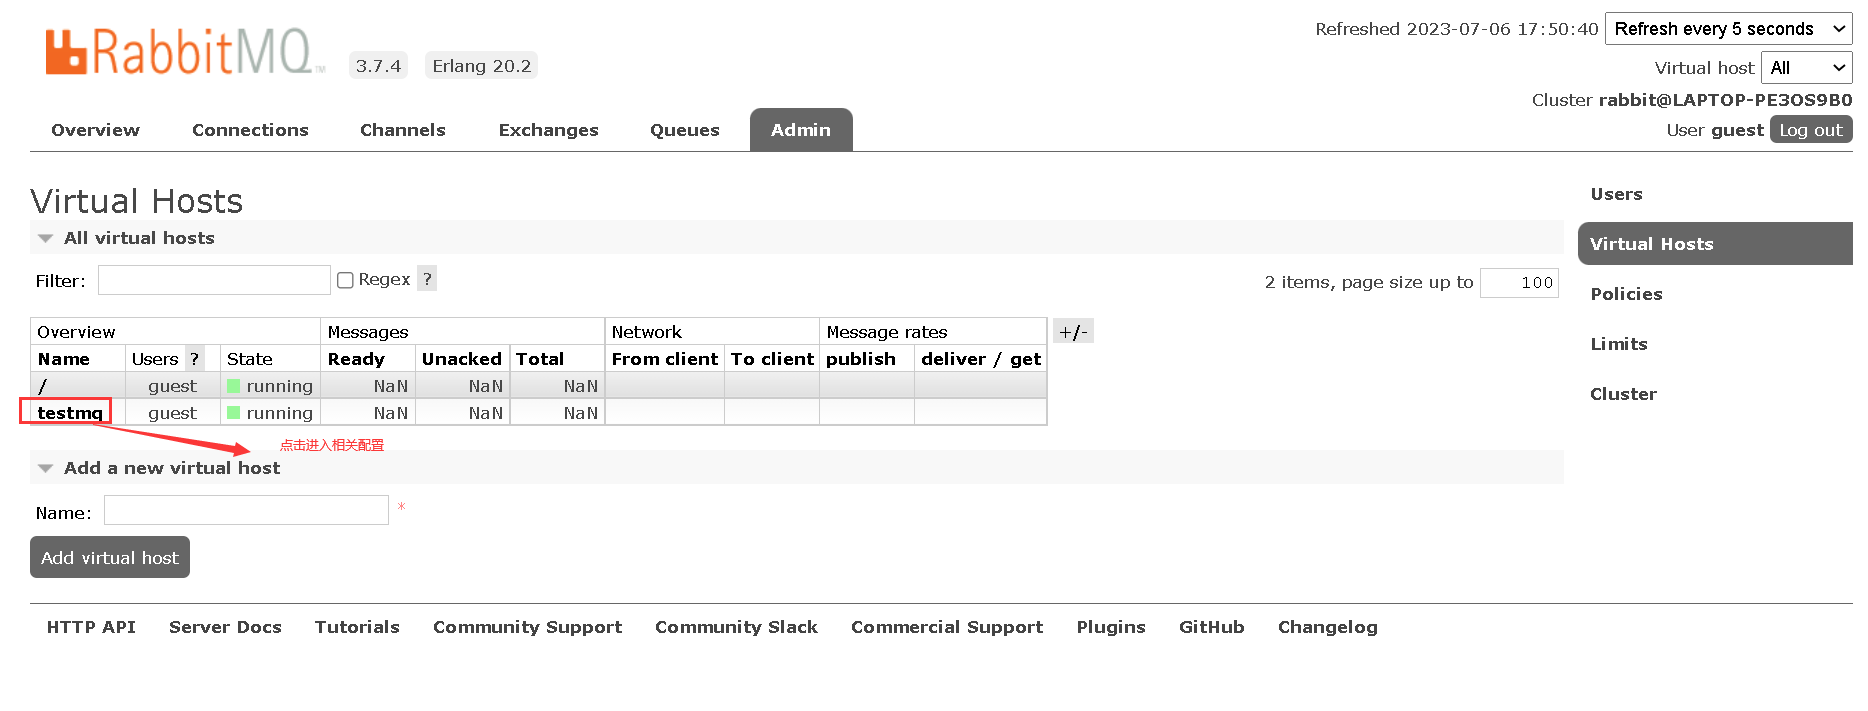Collapse the All virtual hosts section

pos(139,238)
